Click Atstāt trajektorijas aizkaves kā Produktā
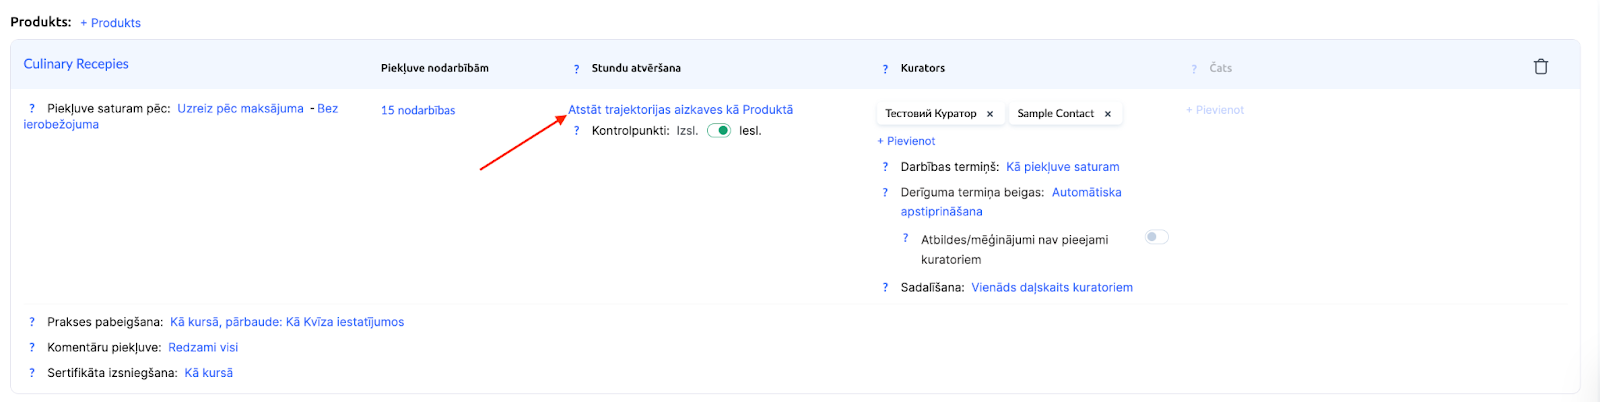The image size is (1600, 402). coord(680,110)
